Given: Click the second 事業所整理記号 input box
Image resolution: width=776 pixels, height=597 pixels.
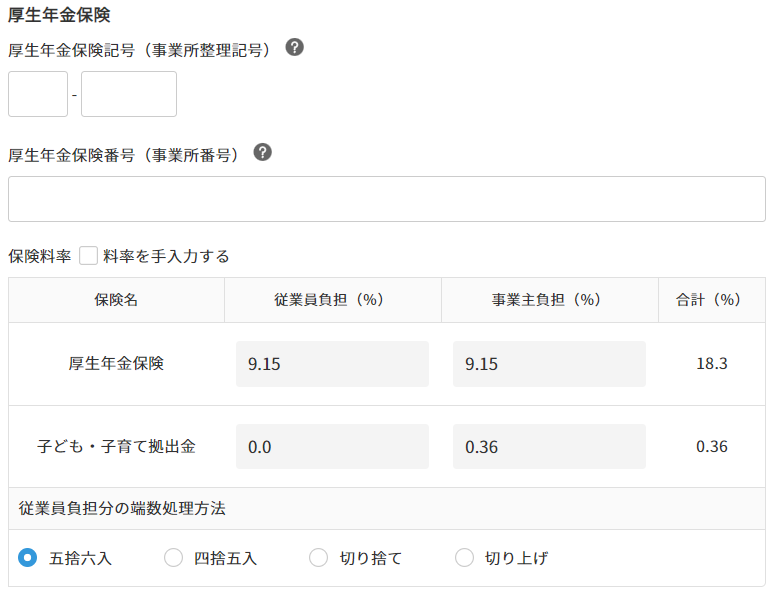Looking at the screenshot, I should coord(129,94).
